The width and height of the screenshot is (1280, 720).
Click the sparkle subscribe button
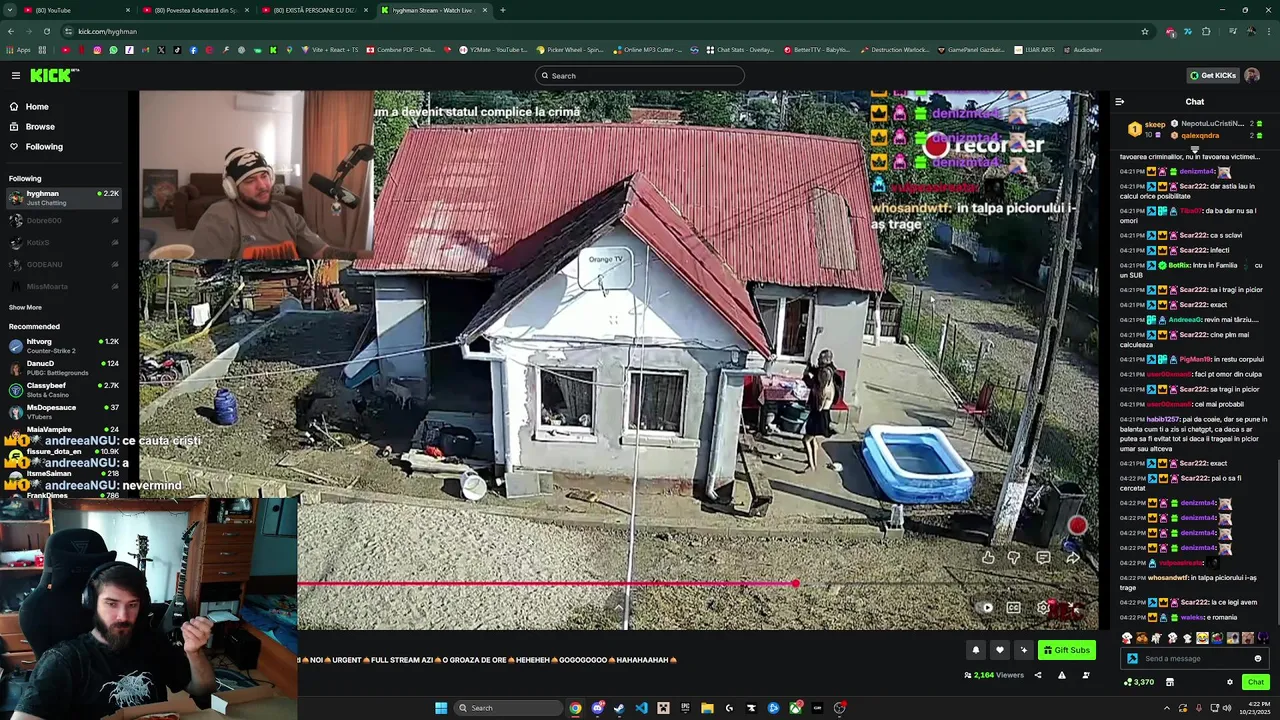coord(1023,650)
